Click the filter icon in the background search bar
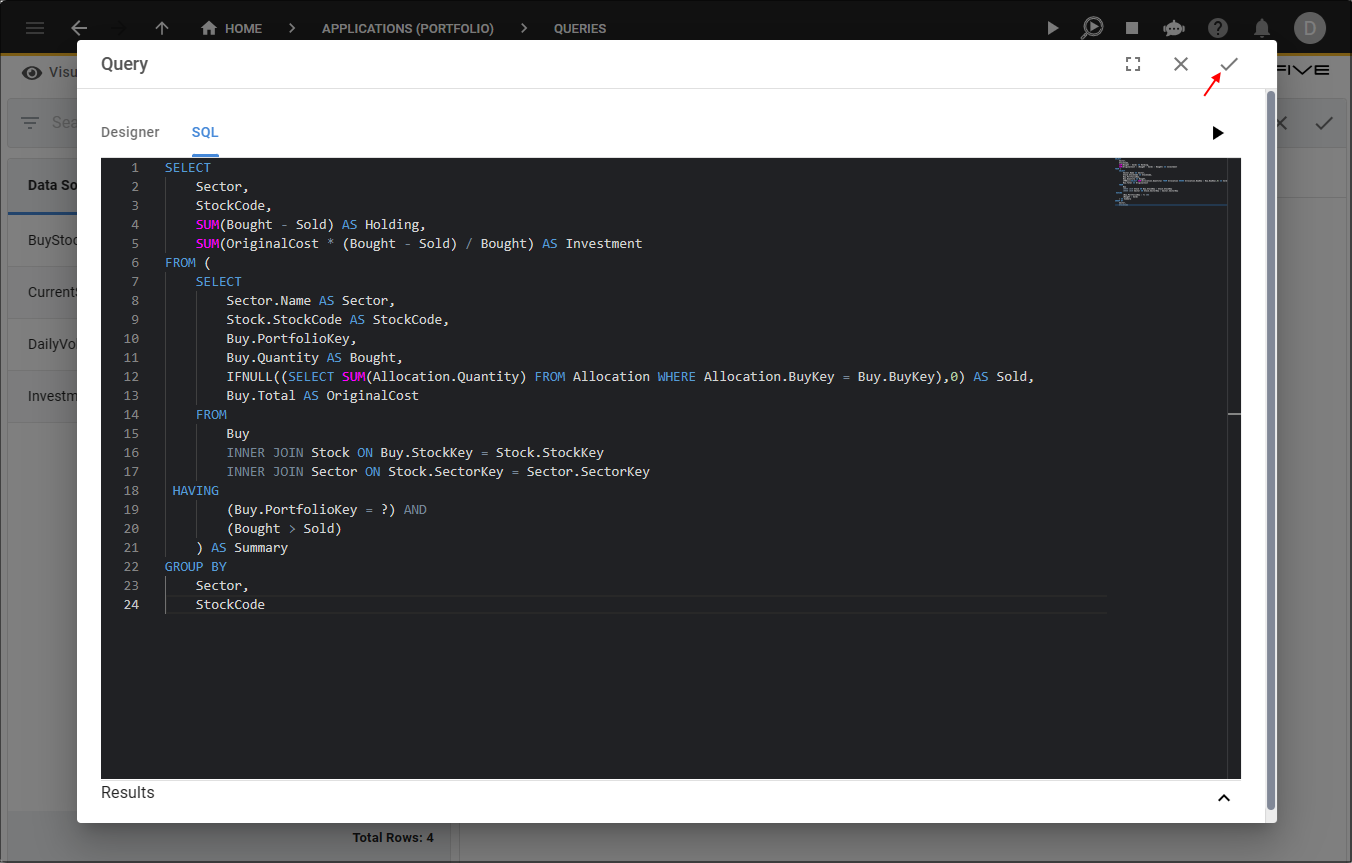 pos(31,122)
